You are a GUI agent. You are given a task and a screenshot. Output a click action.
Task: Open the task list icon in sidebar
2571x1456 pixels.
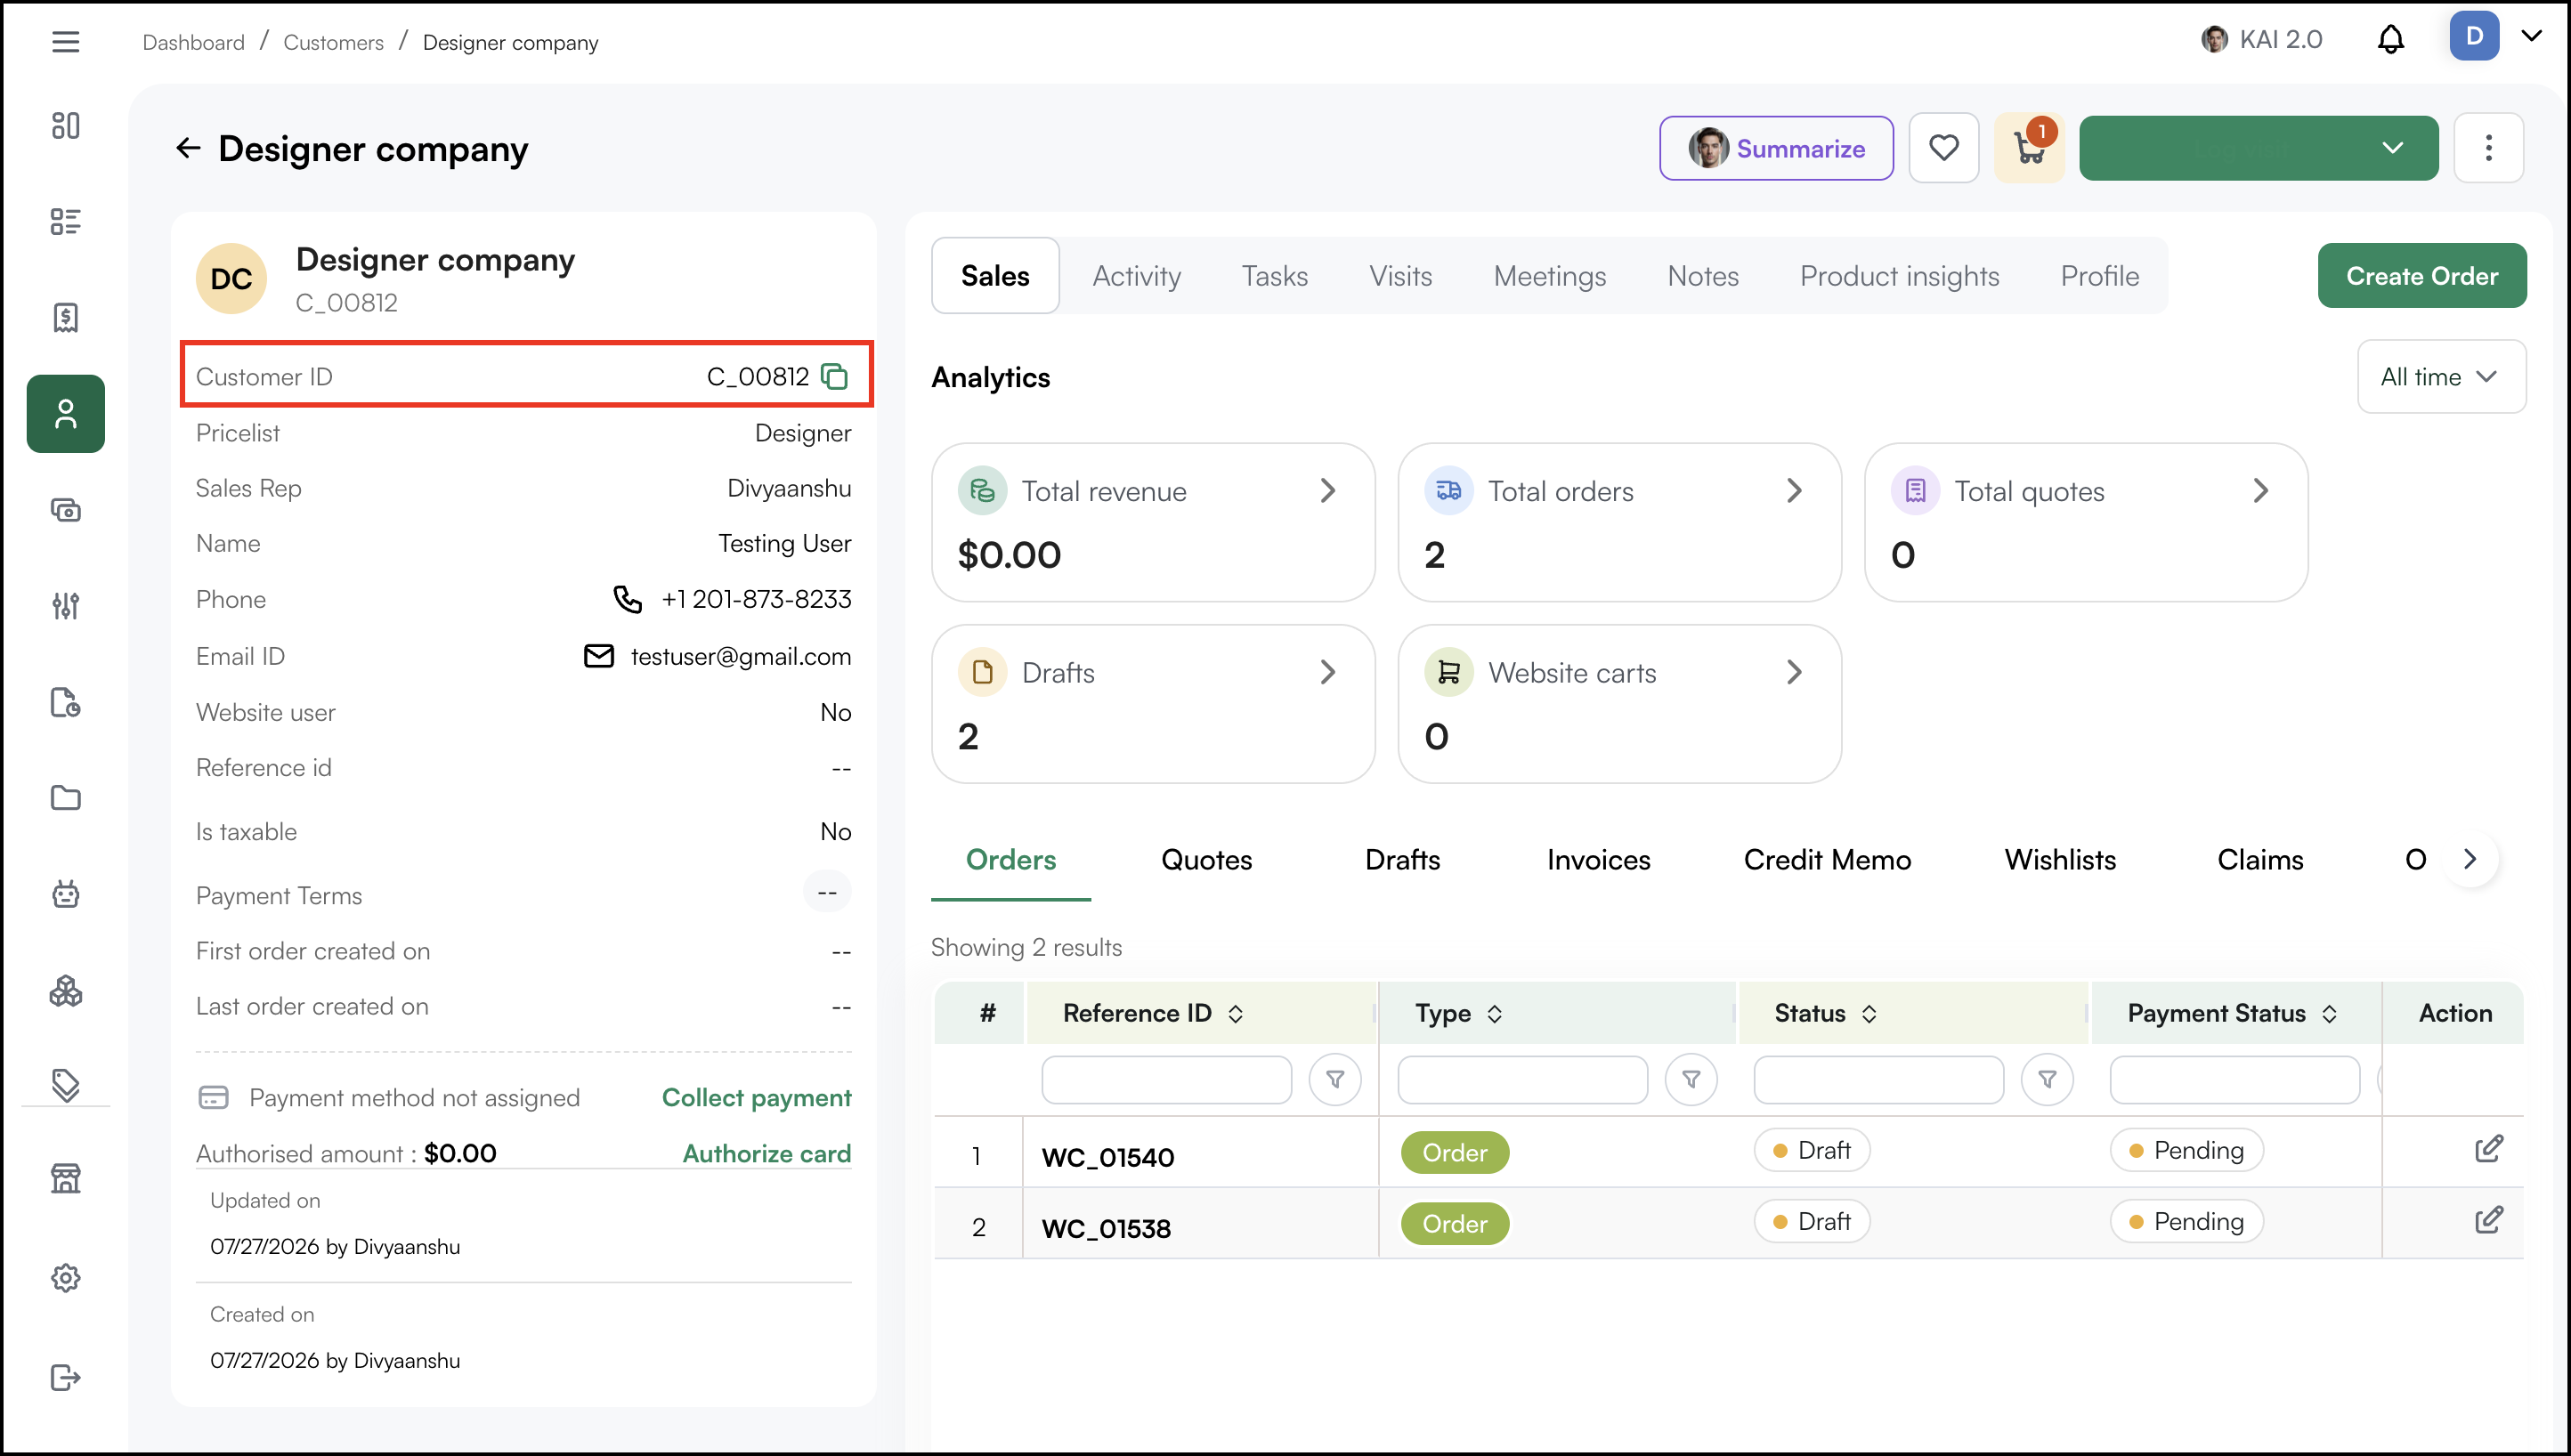coord(65,221)
